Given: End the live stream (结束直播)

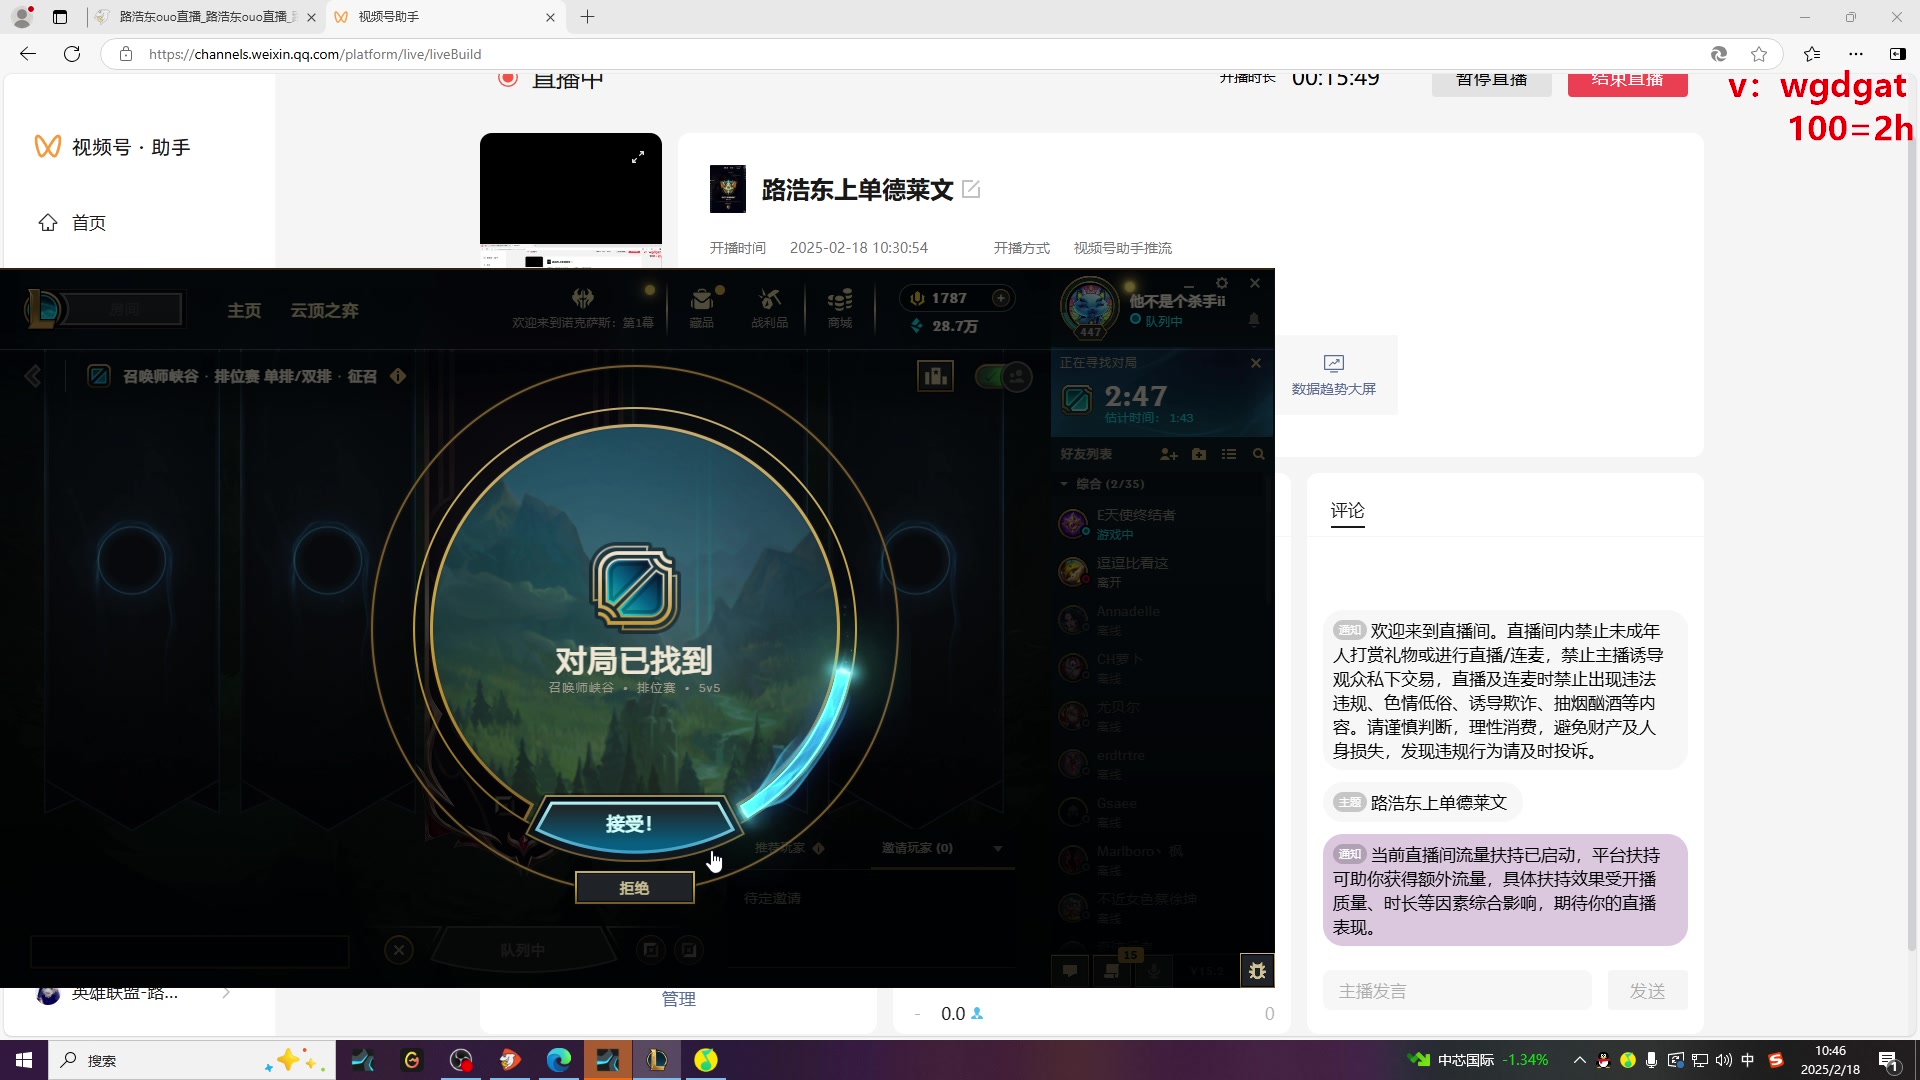Looking at the screenshot, I should click(1627, 82).
